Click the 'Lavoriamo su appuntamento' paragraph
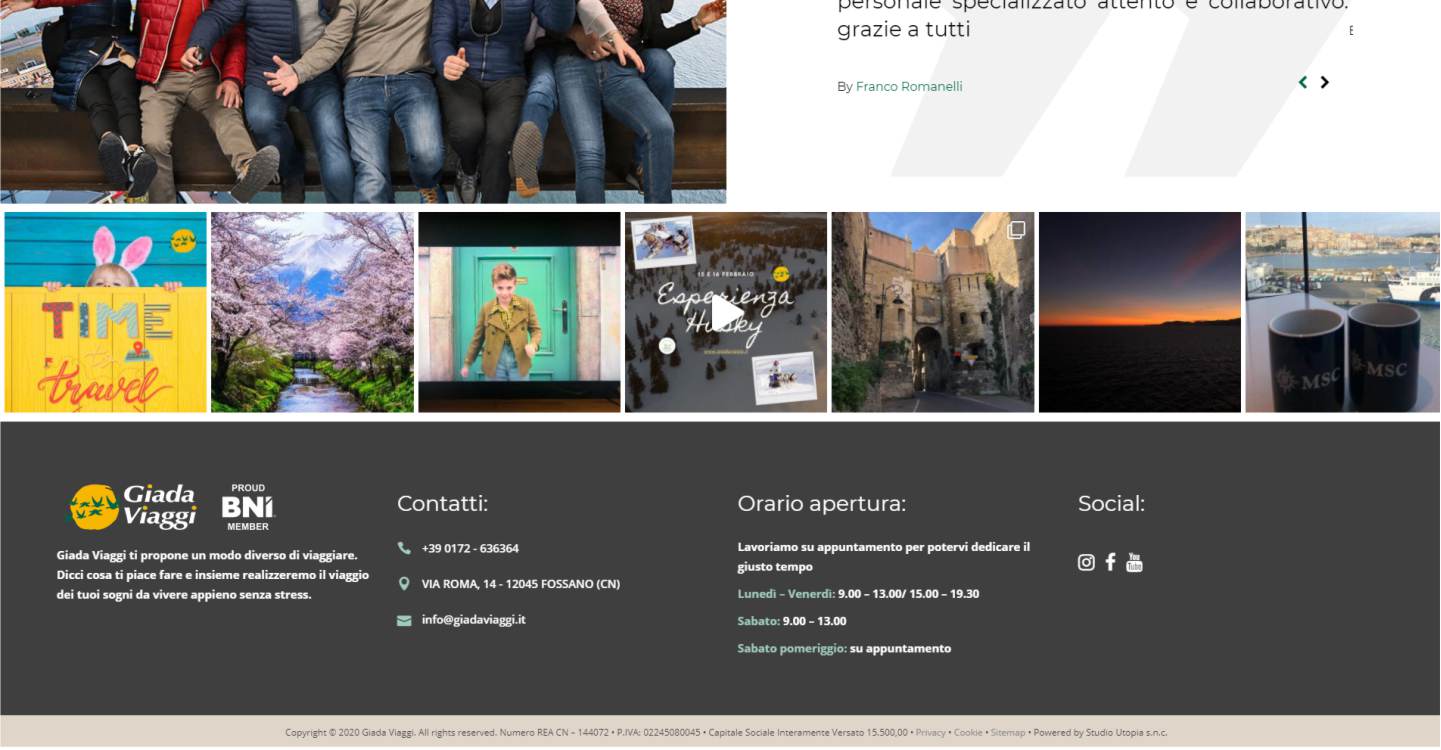 [x=884, y=557]
